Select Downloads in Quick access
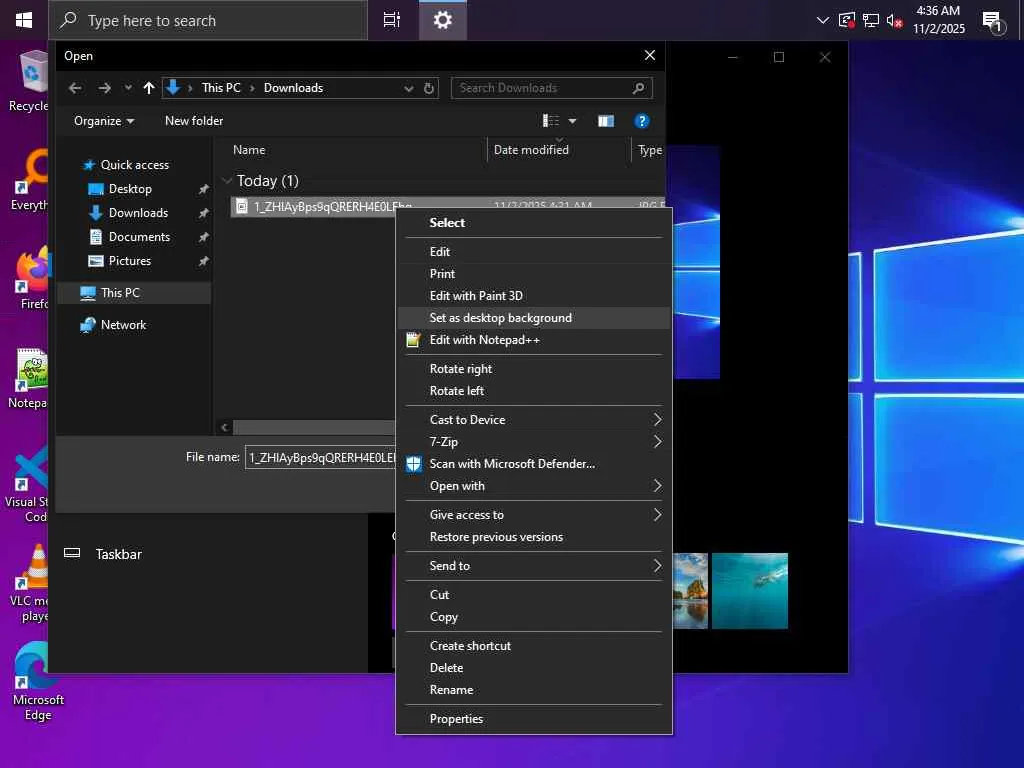This screenshot has height=768, width=1024. [138, 213]
